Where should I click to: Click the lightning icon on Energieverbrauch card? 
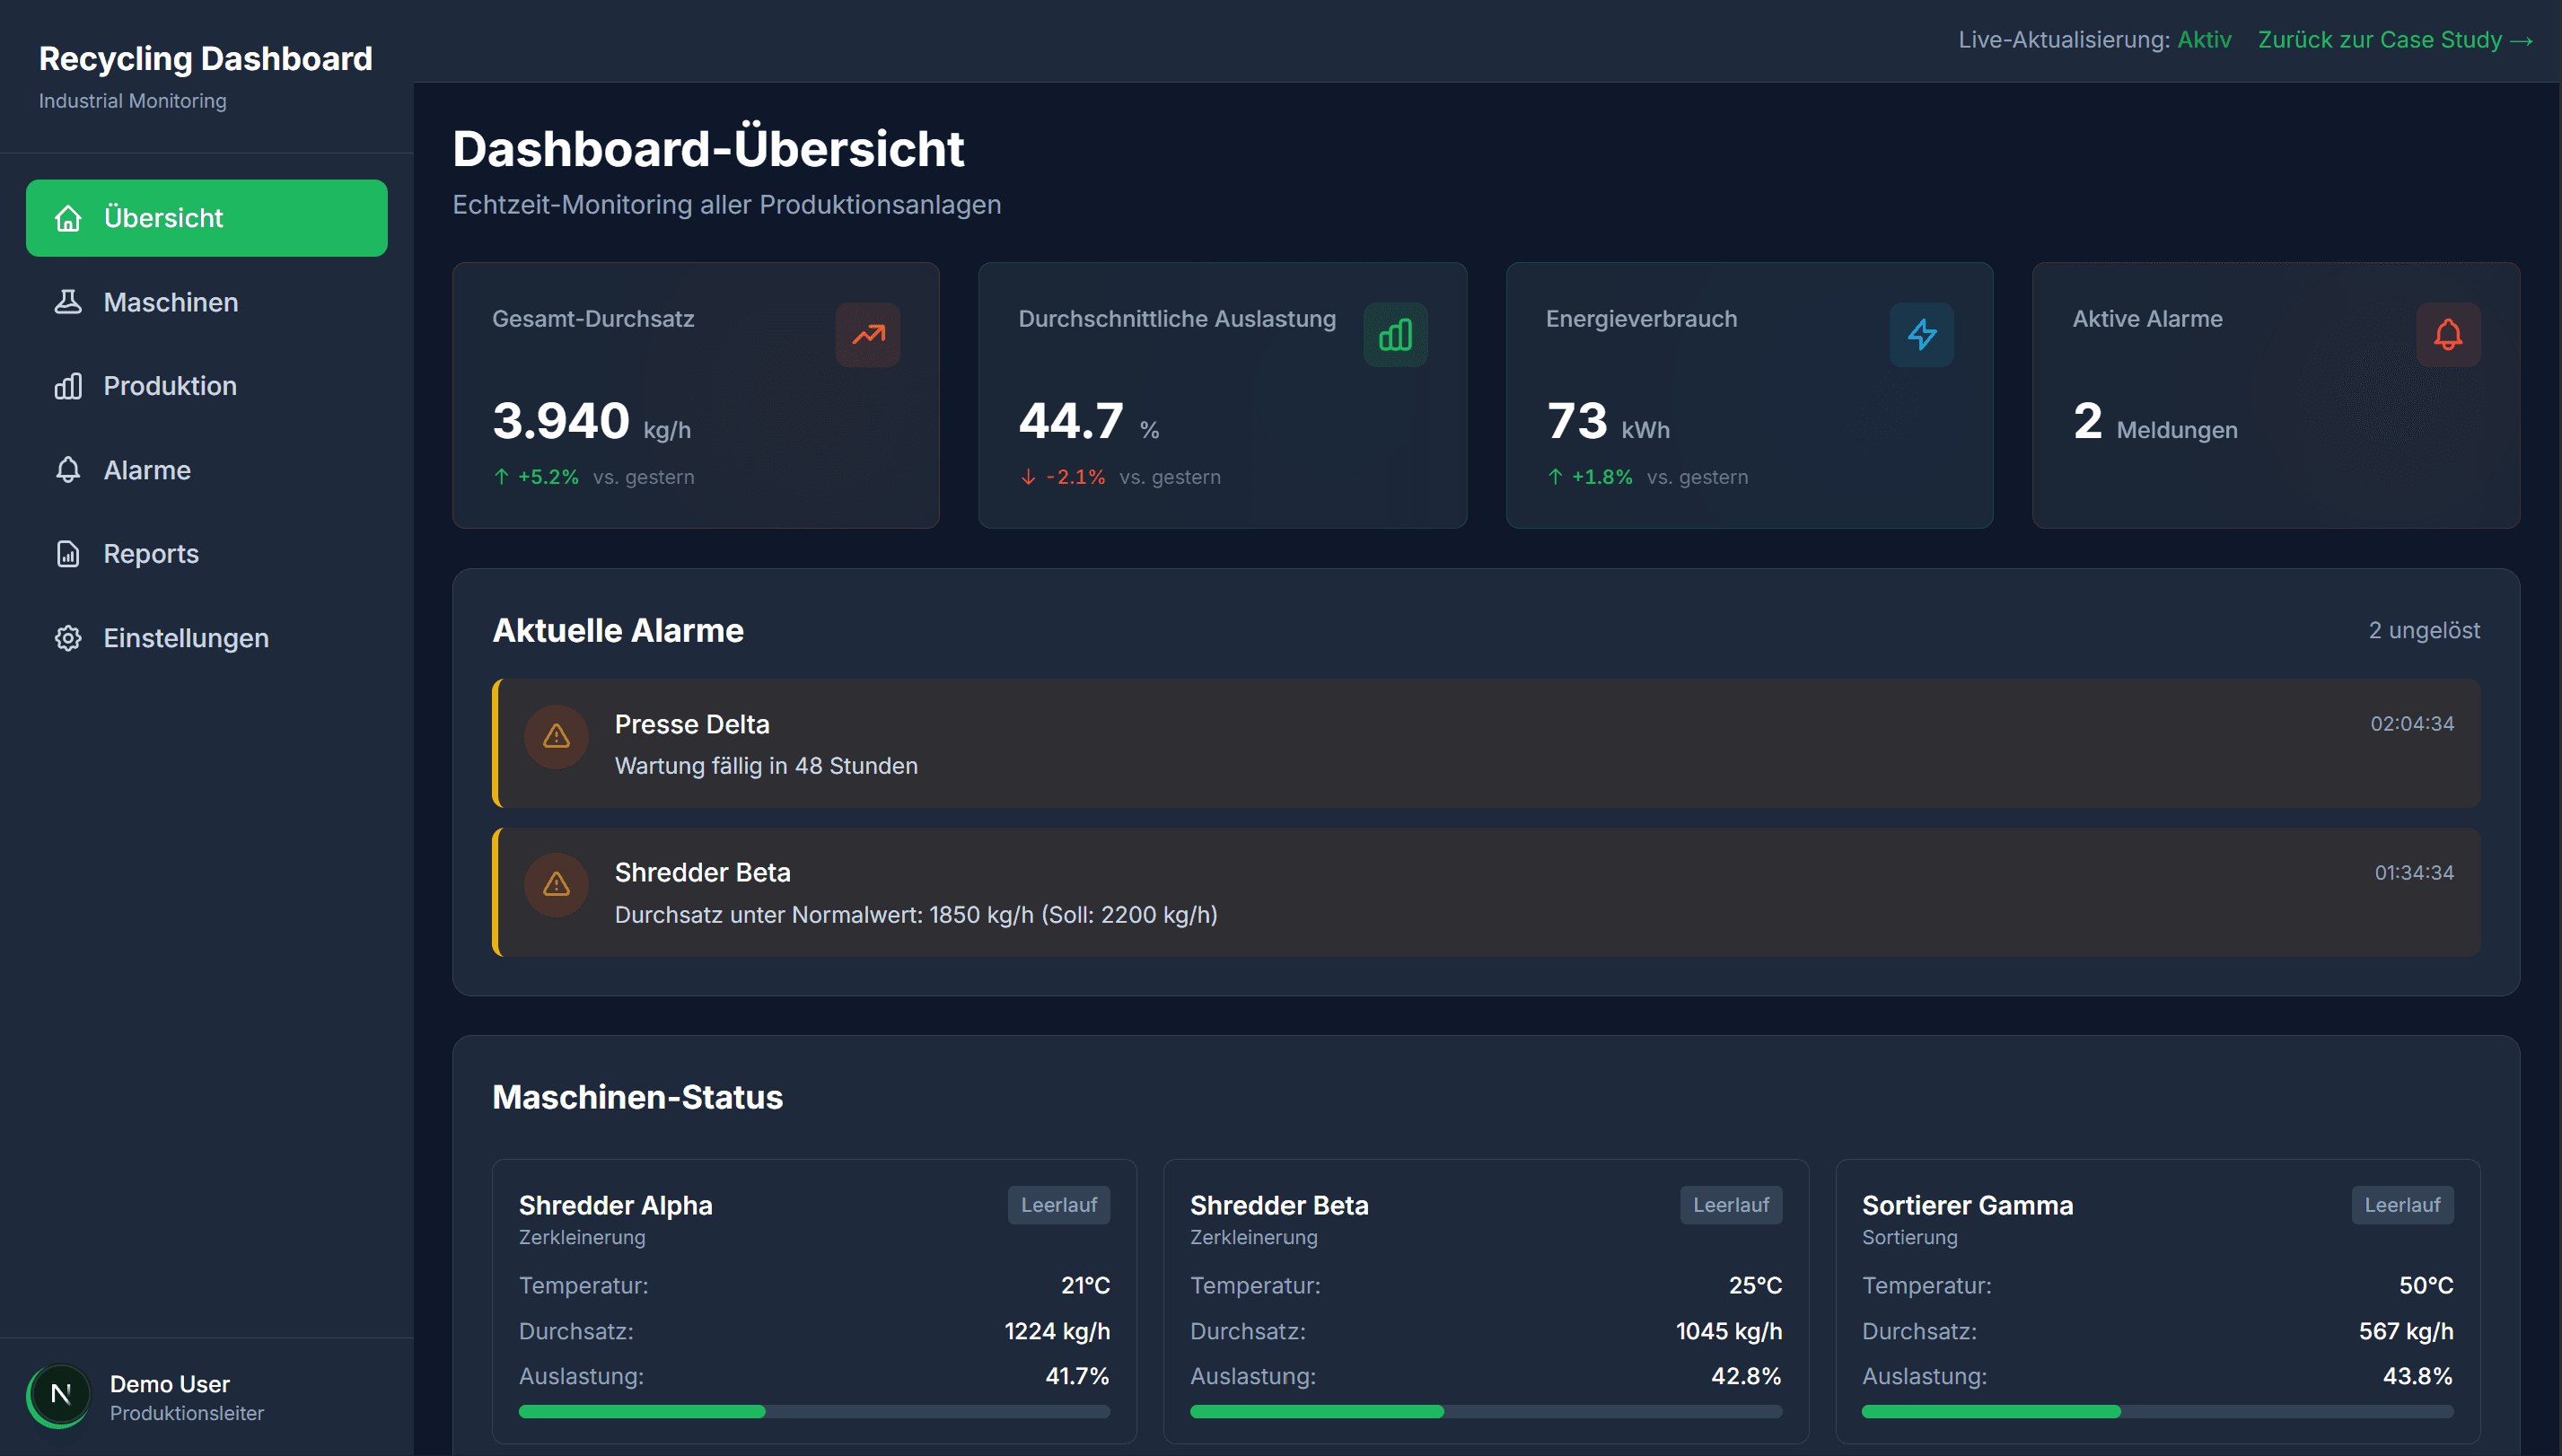click(x=1921, y=334)
